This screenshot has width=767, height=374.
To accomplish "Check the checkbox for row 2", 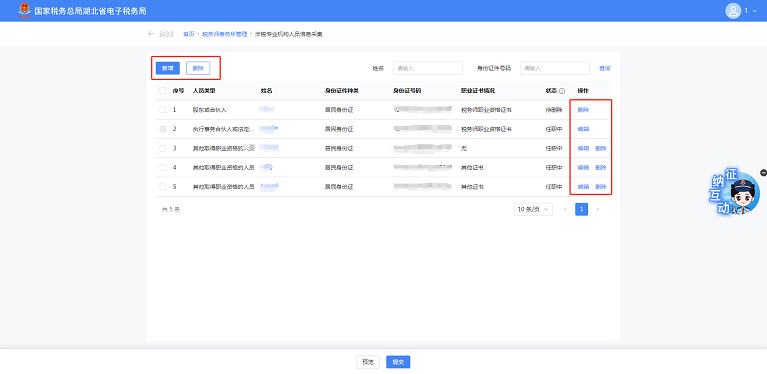I will pyautogui.click(x=163, y=129).
